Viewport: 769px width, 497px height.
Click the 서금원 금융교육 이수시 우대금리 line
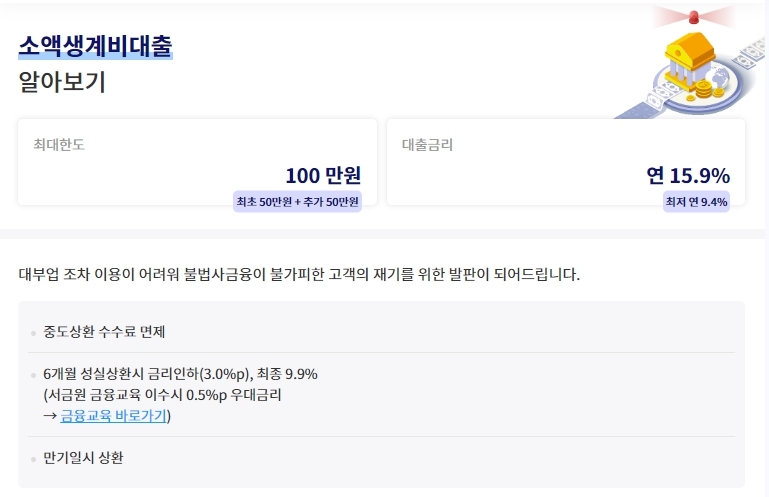click(162, 394)
